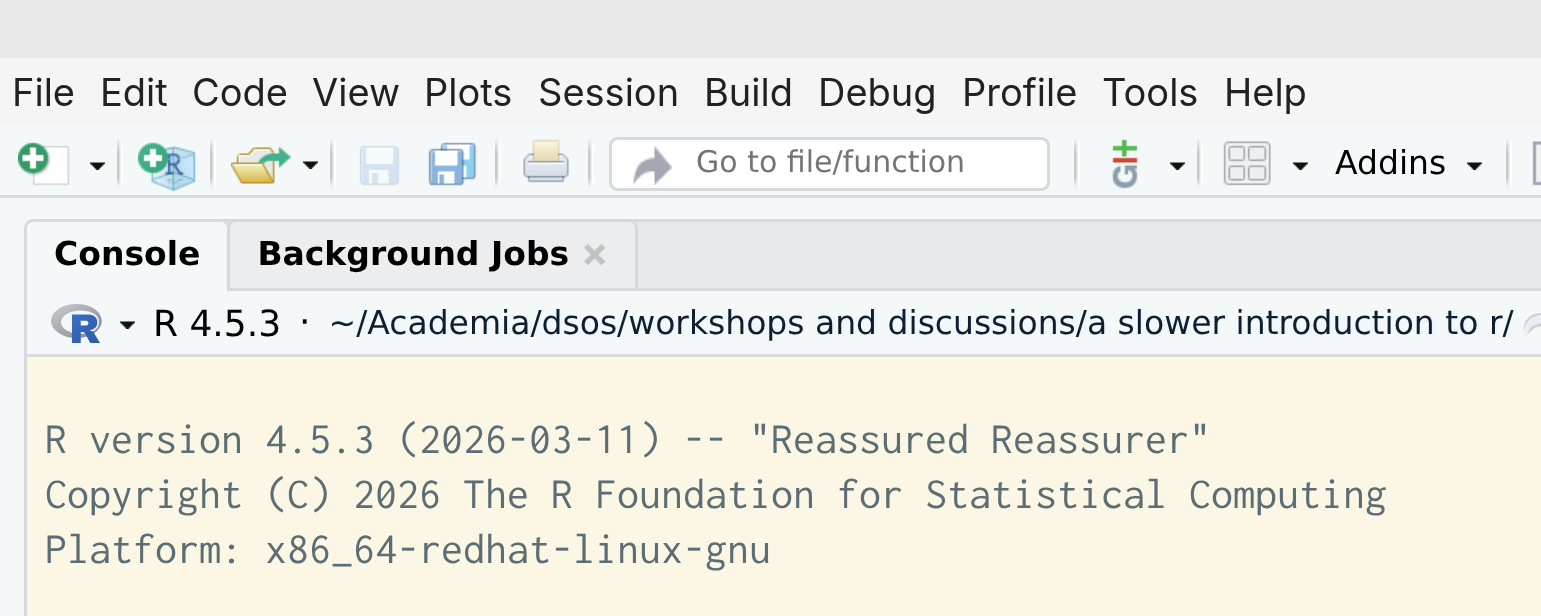Click the workspace panes grid icon
The image size is (1541, 616).
pos(1247,164)
